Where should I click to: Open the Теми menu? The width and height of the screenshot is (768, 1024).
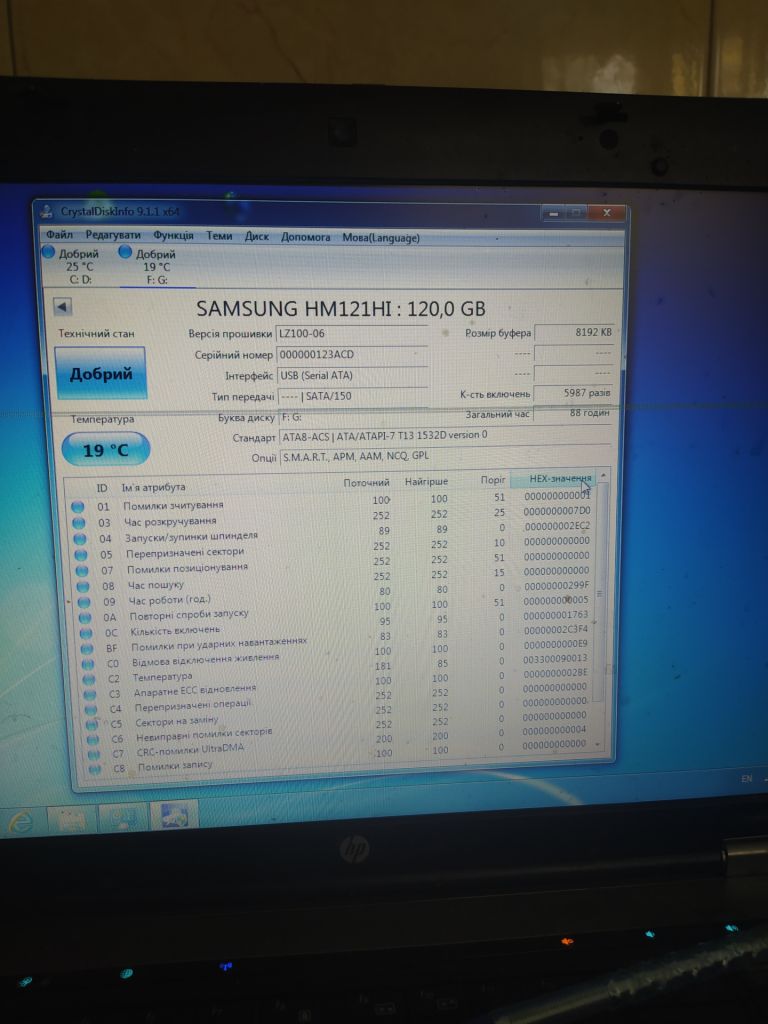click(x=219, y=236)
